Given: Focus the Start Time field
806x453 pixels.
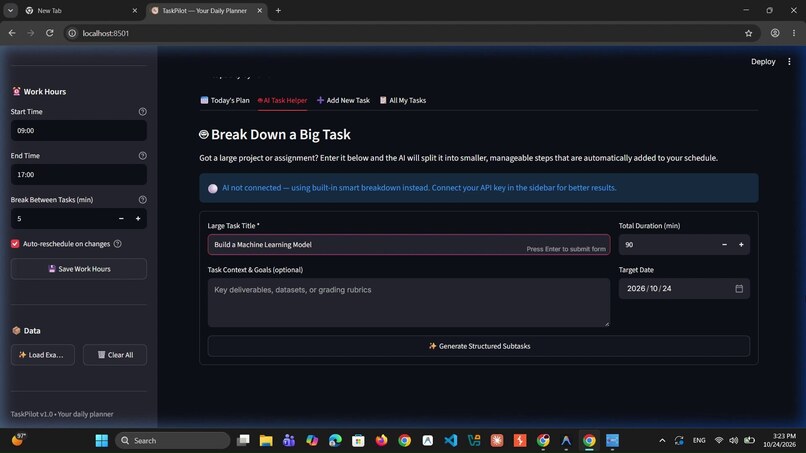Looking at the screenshot, I should 79,131.
